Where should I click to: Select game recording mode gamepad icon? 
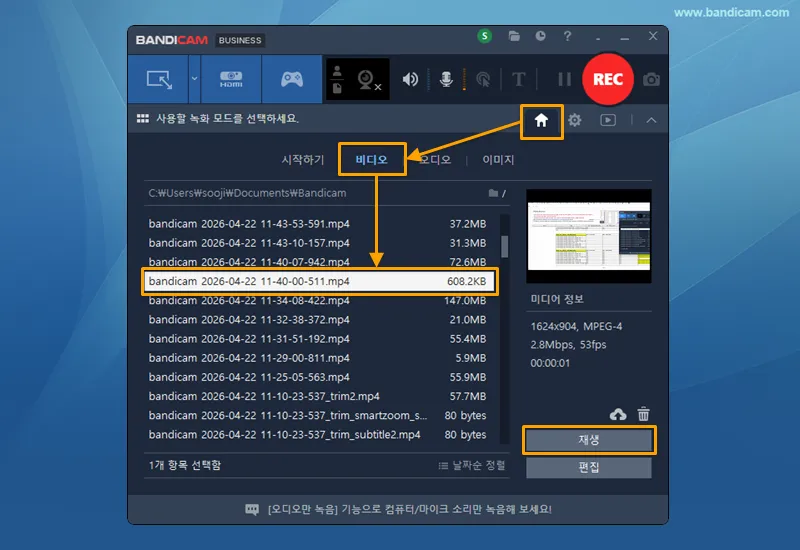(292, 79)
